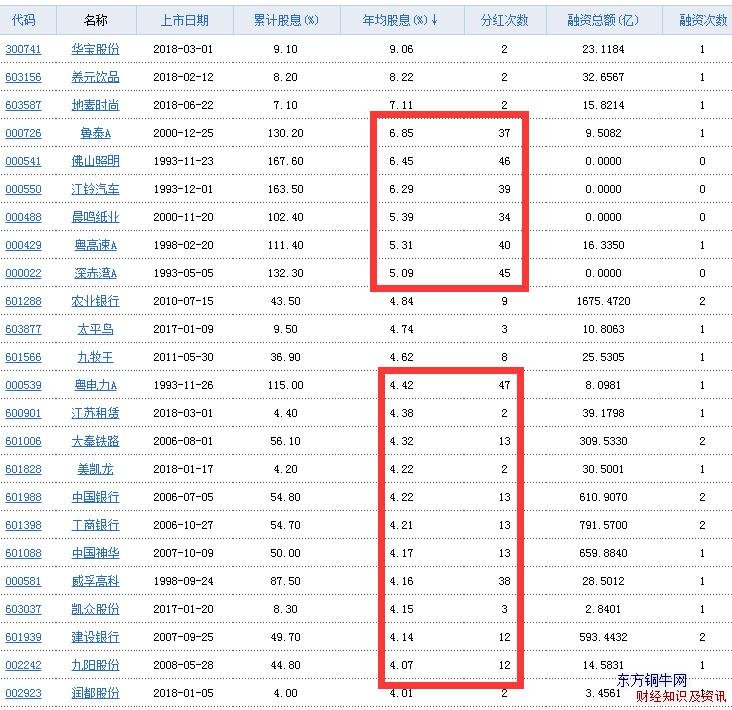732x710 pixels.
Task: Open the 地素时尚 stock link
Action: [95, 105]
